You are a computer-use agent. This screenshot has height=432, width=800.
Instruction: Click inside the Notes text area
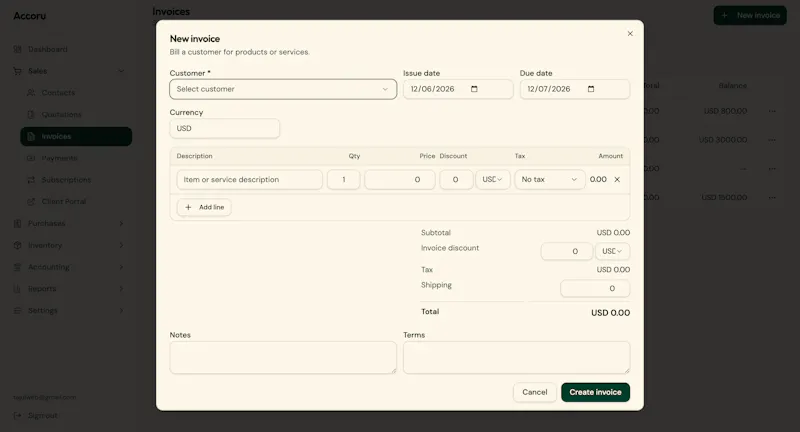(x=283, y=358)
